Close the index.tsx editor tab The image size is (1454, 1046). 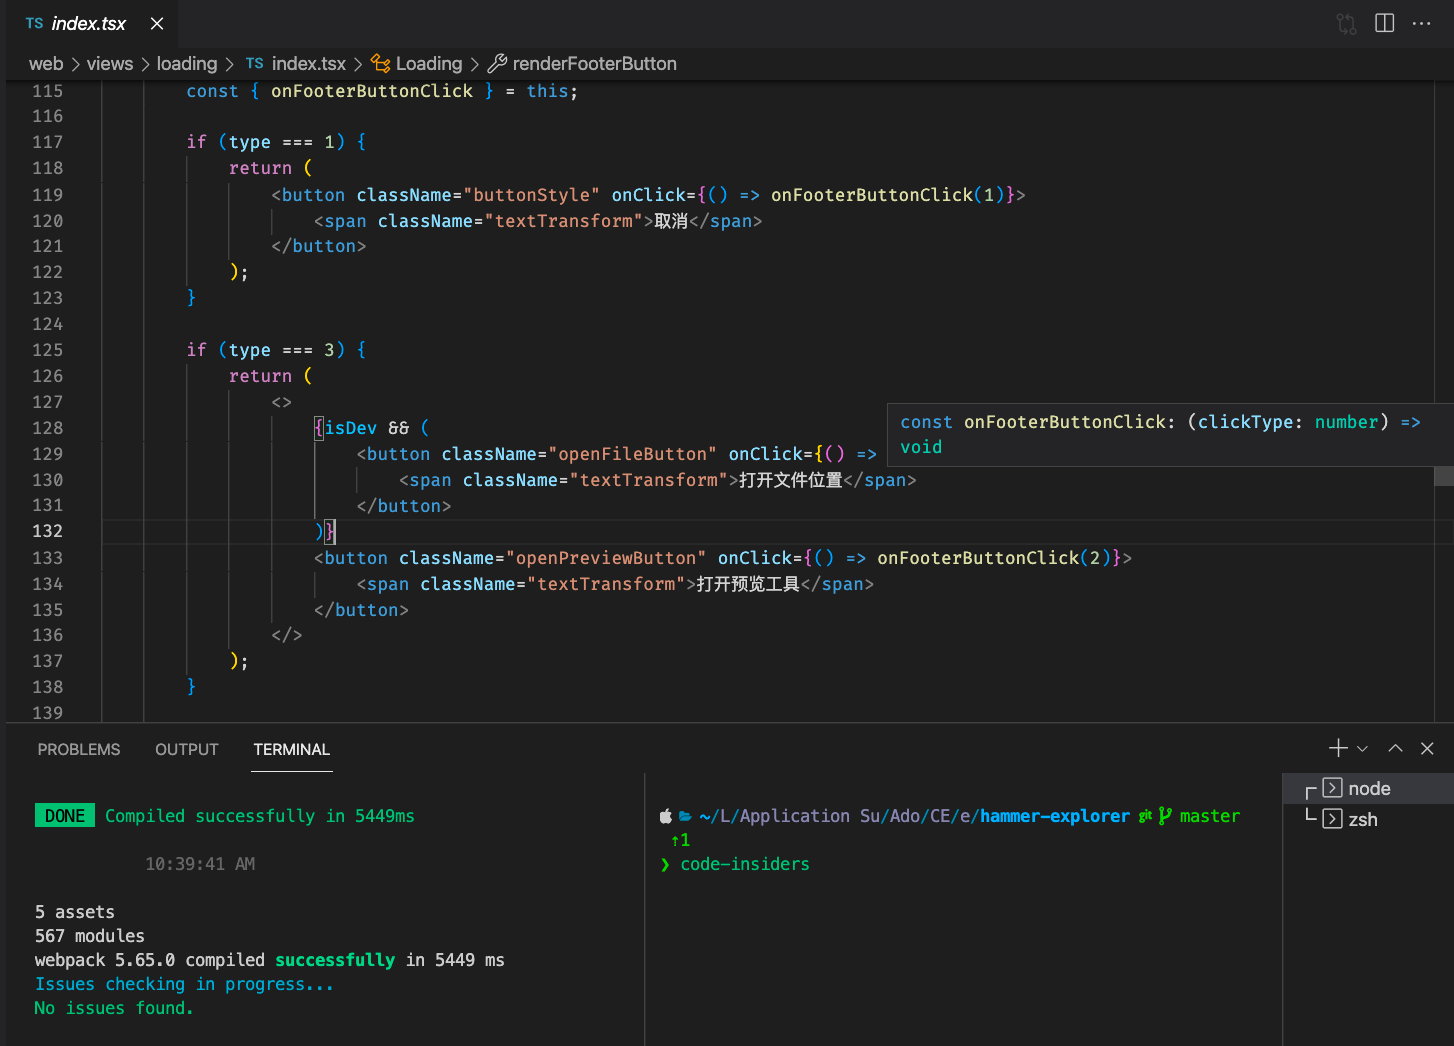coord(156,22)
